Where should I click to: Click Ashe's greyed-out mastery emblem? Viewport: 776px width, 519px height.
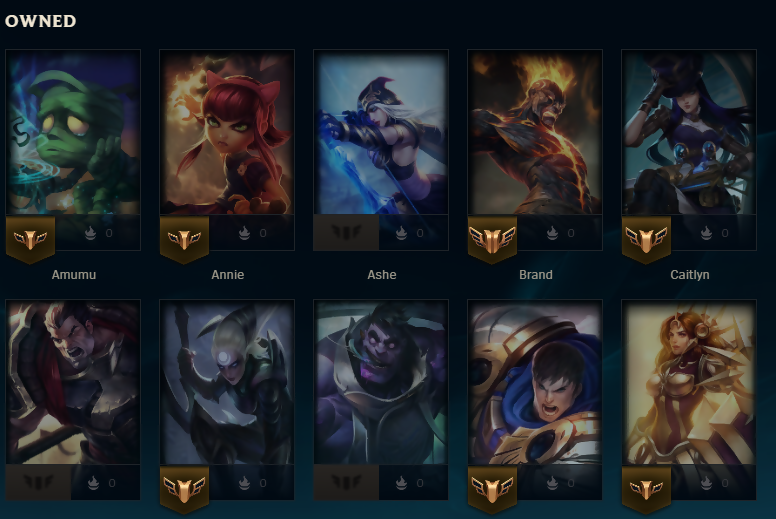(346, 232)
